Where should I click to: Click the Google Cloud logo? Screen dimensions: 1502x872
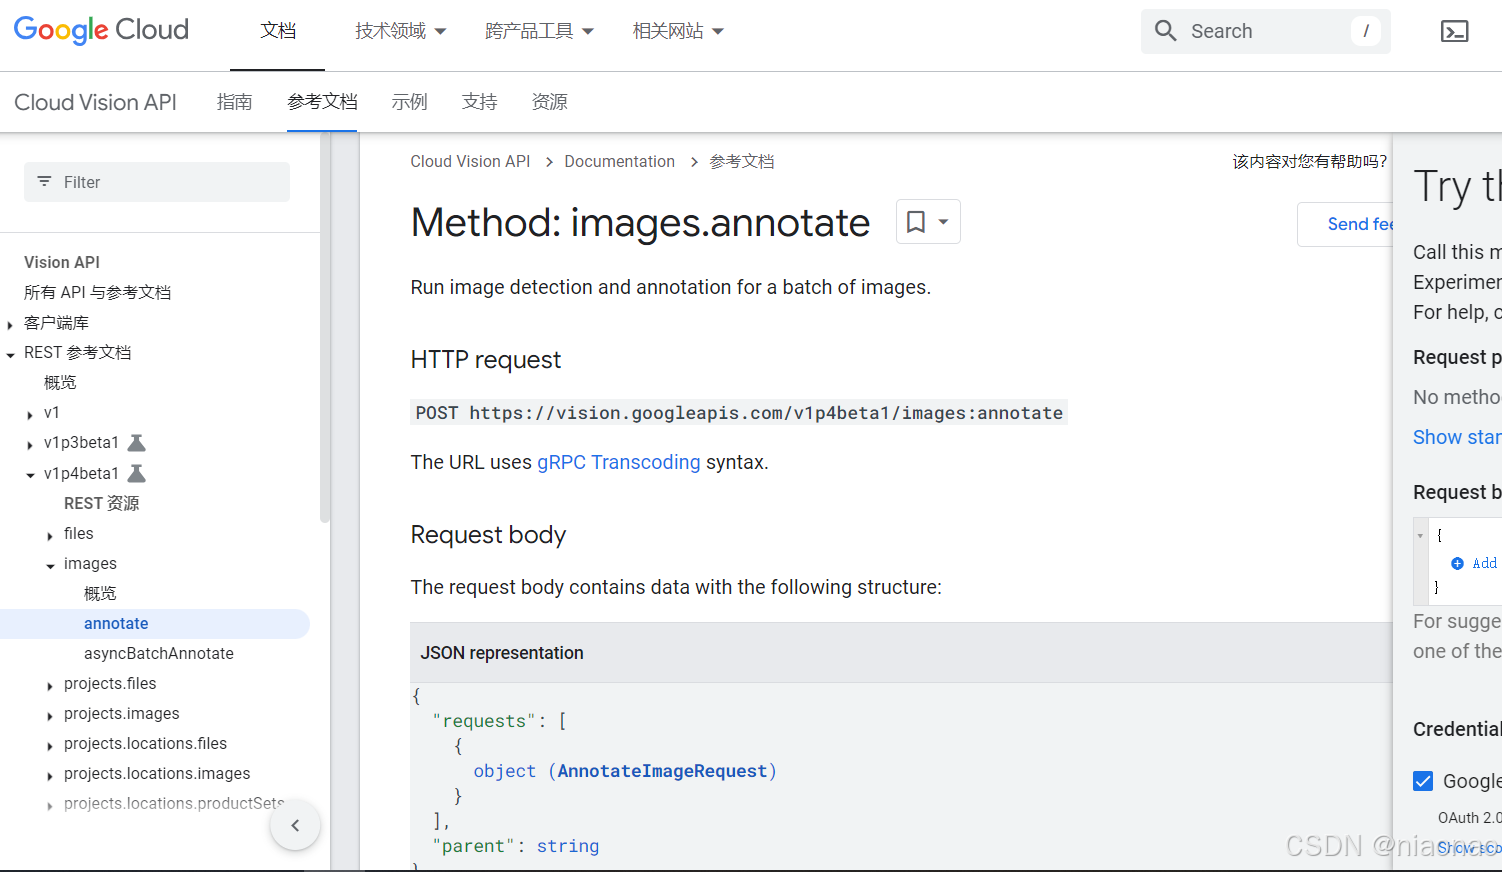[x=101, y=30]
